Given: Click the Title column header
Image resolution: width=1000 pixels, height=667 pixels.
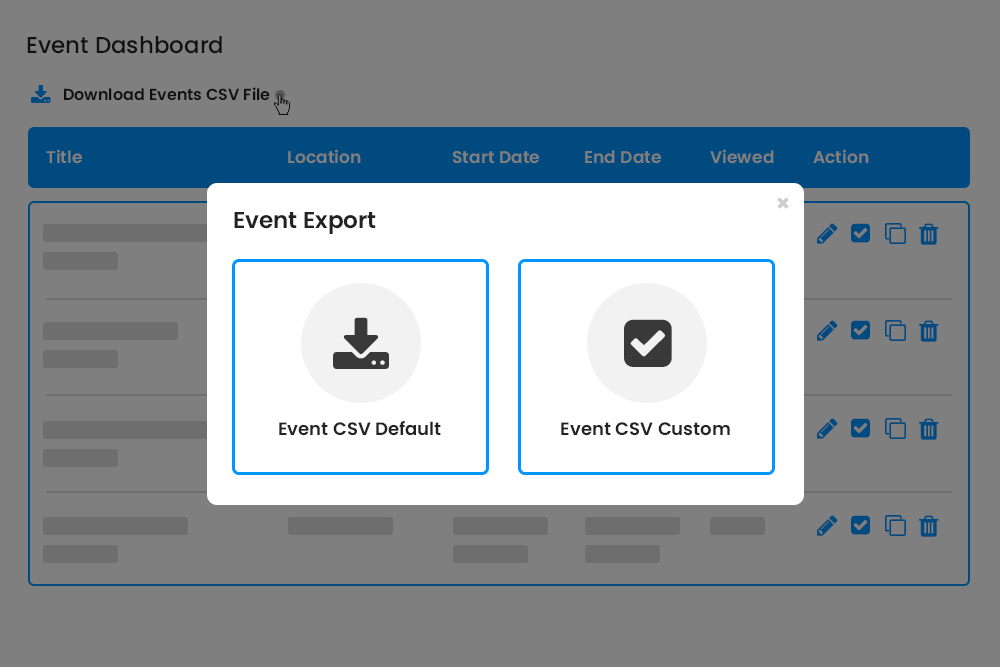Looking at the screenshot, I should click(x=63, y=157).
